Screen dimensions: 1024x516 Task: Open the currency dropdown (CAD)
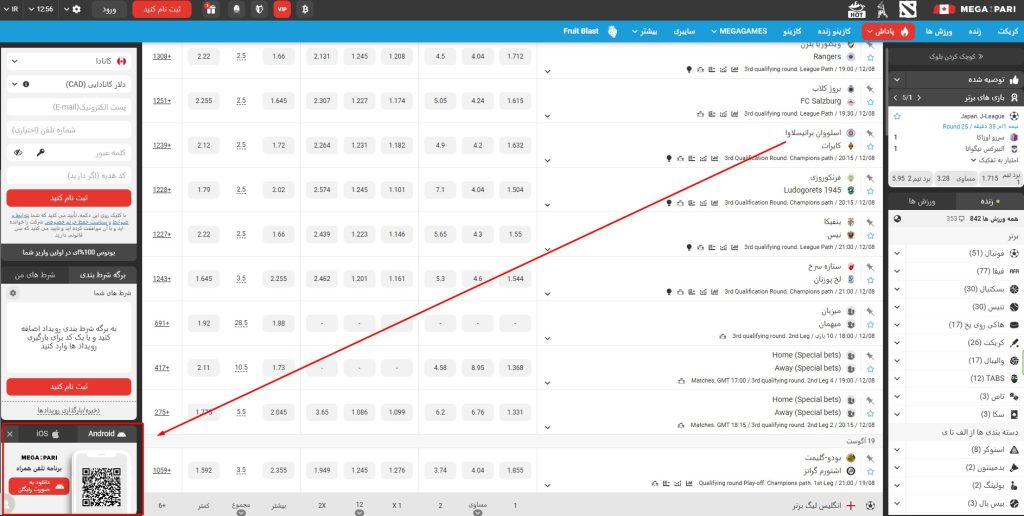tap(70, 84)
